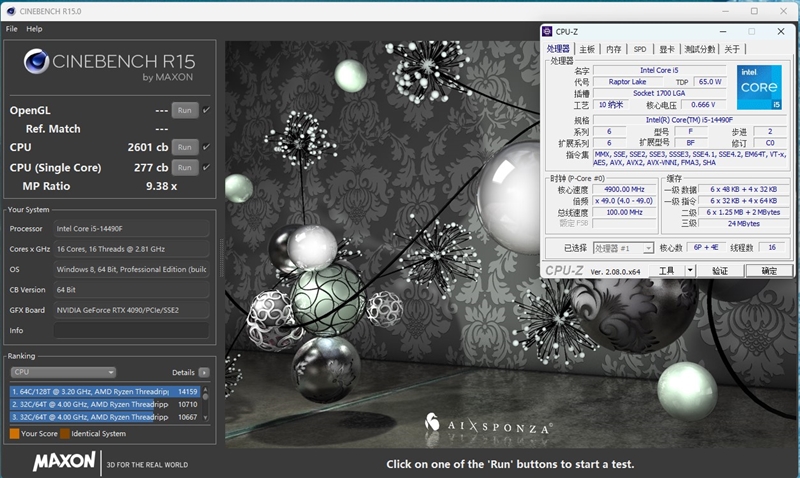Click the CPU-Z title bar icon

[x=547, y=32]
